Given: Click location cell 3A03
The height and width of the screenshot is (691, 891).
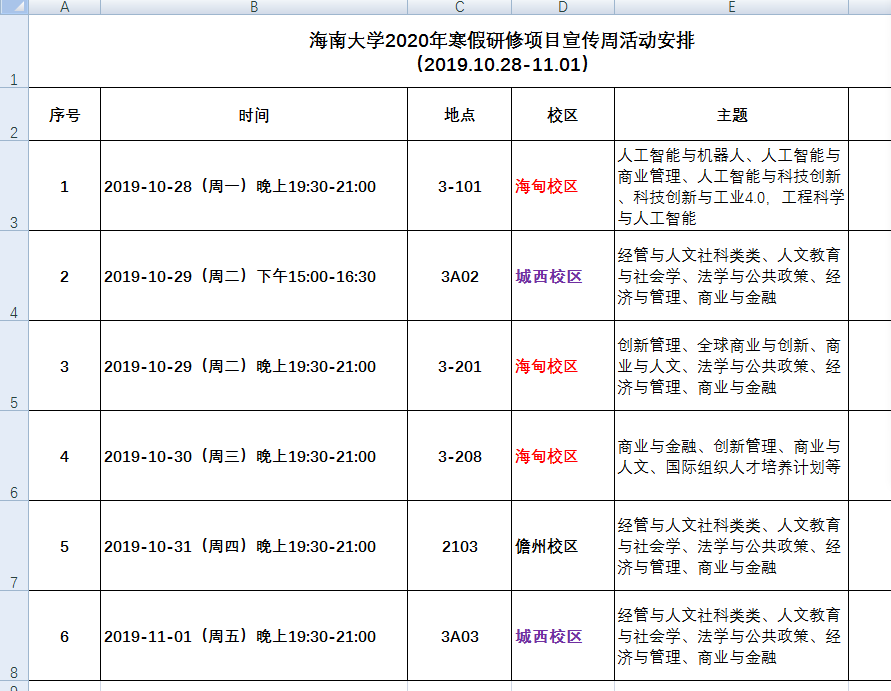Looking at the screenshot, I should 460,635.
